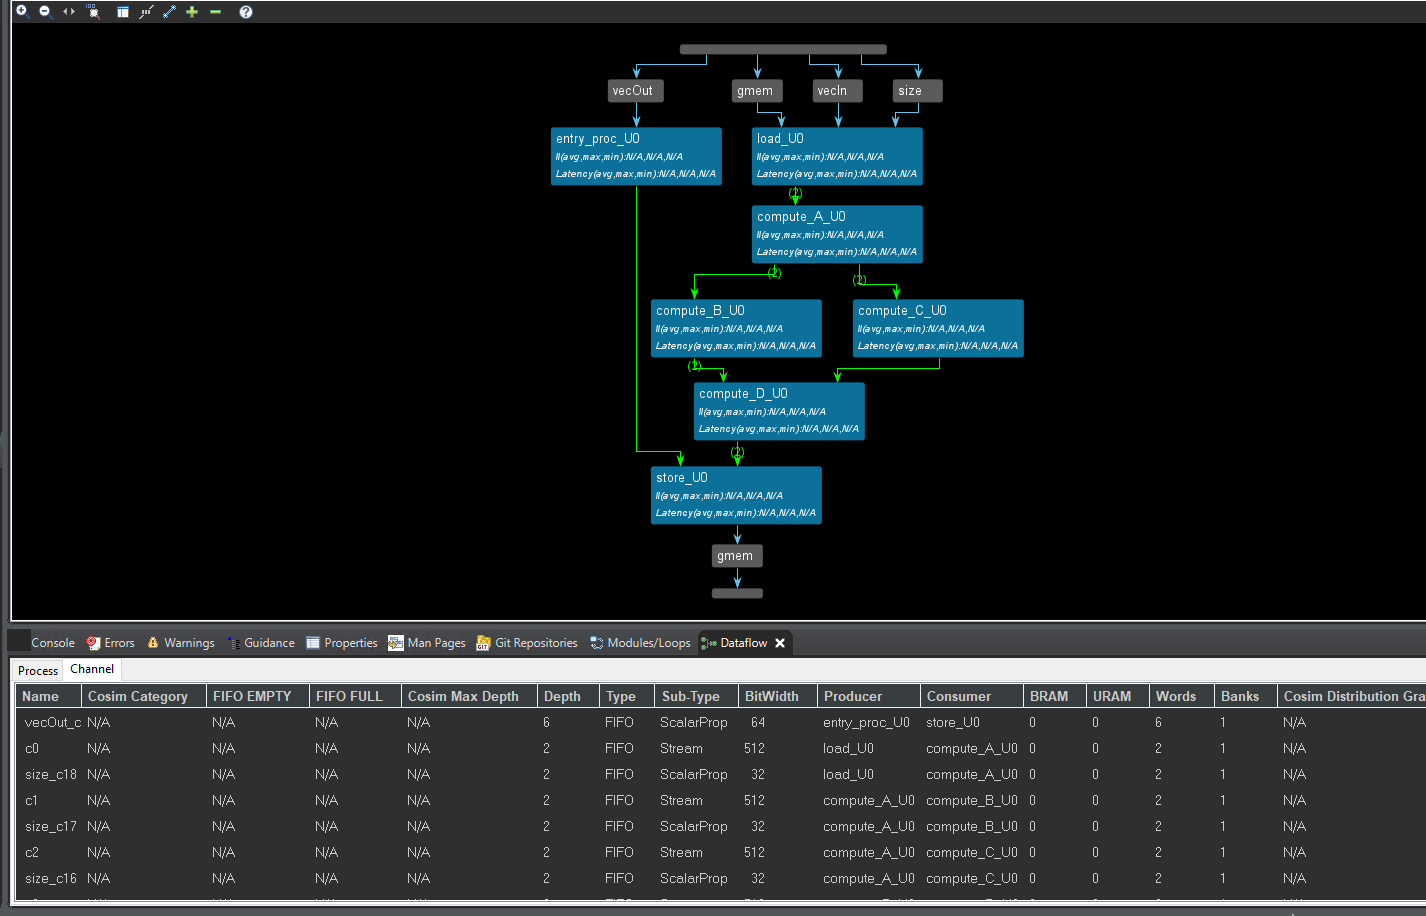Open the Warnings tab
Screen dimensions: 1426x916
[180, 643]
